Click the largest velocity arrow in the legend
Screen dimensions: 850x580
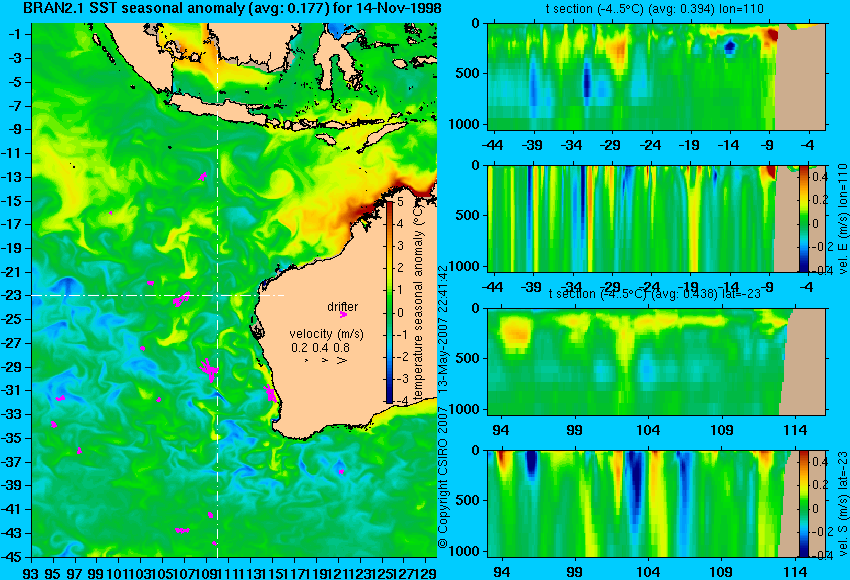coord(342,360)
